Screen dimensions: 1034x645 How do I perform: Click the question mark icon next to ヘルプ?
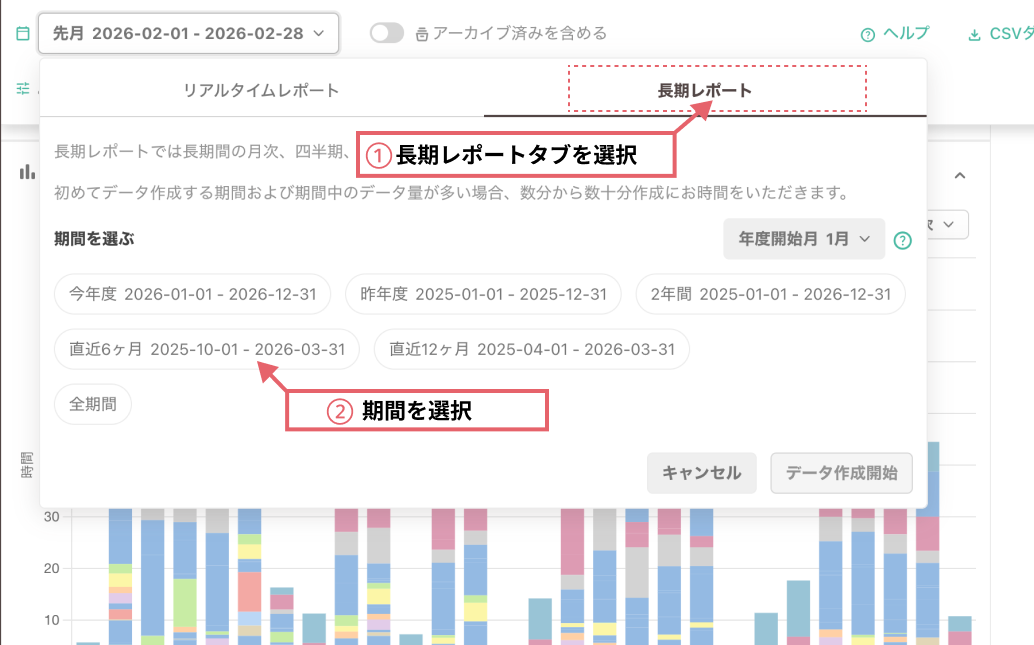868,33
